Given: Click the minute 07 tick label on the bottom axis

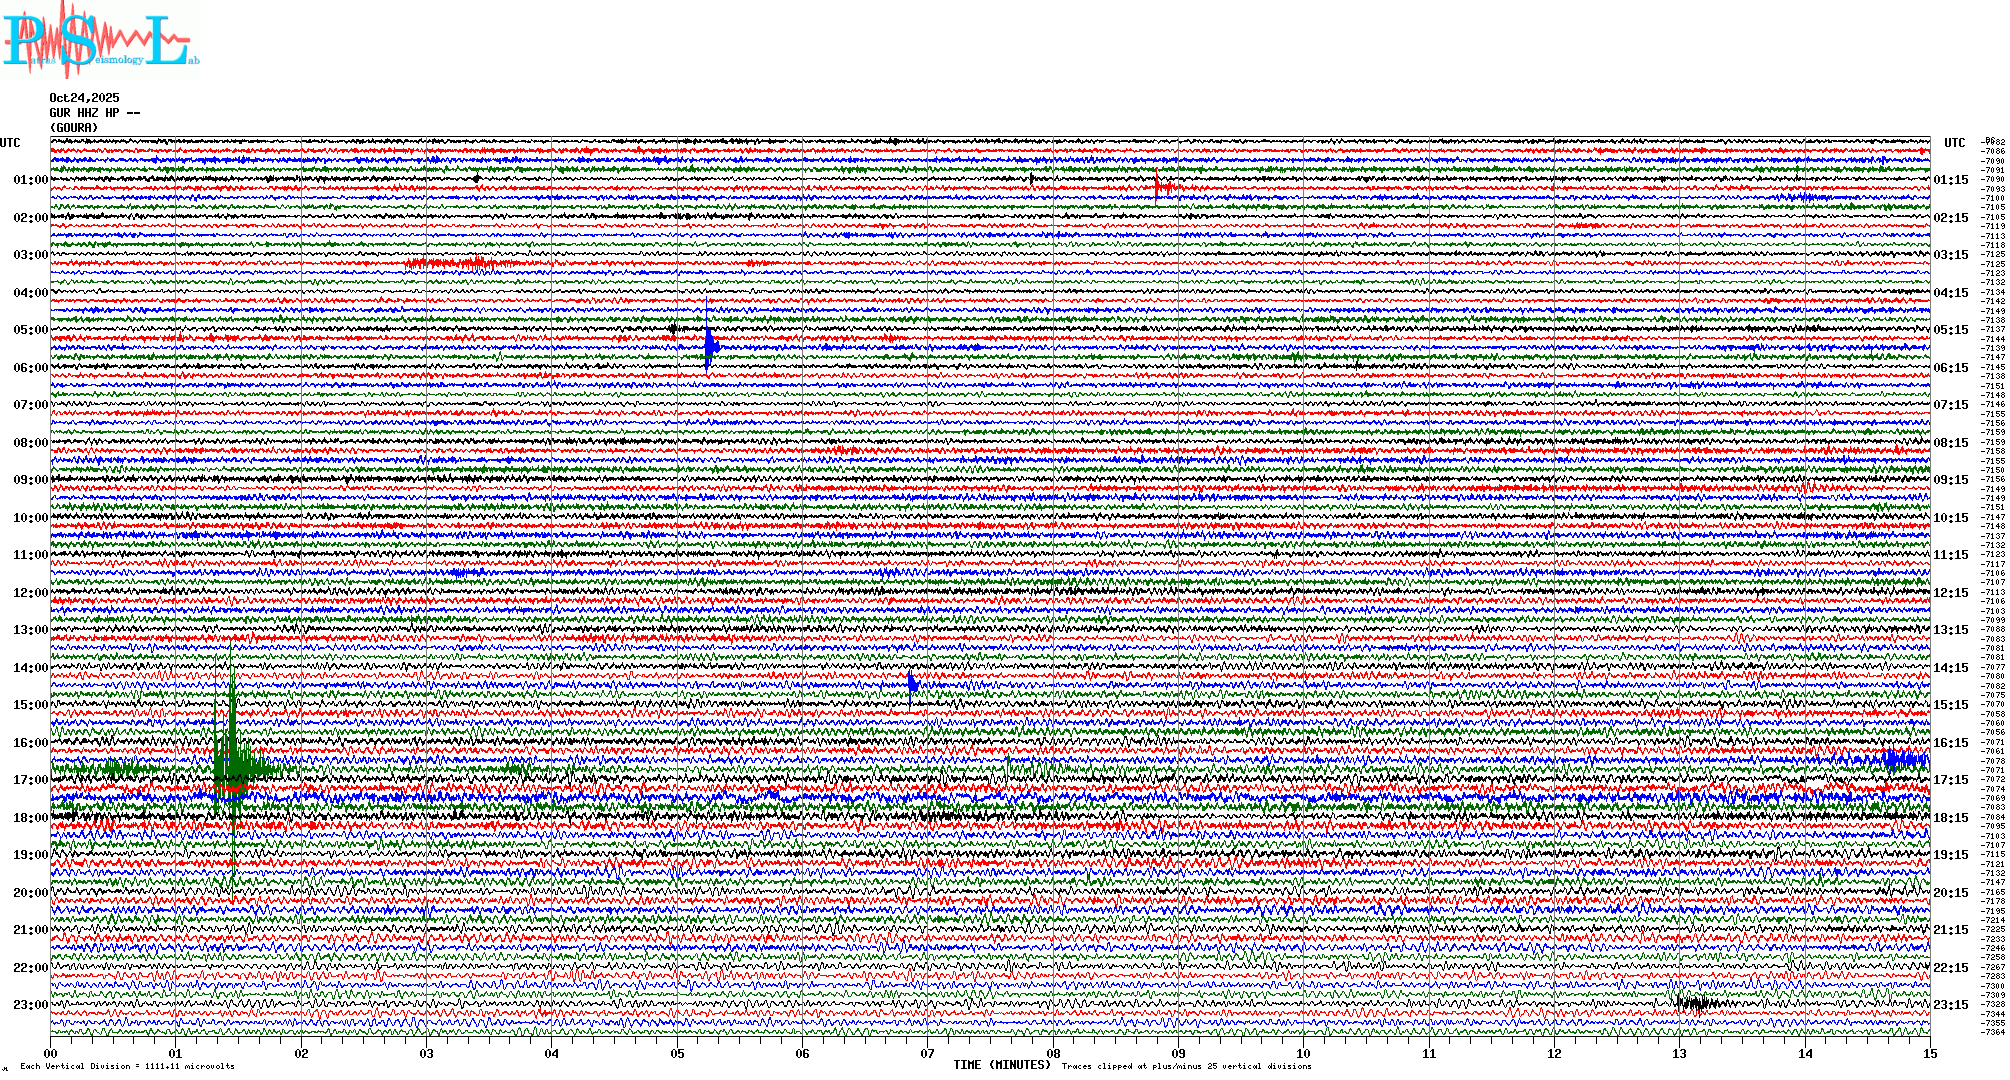Looking at the screenshot, I should point(927,1054).
